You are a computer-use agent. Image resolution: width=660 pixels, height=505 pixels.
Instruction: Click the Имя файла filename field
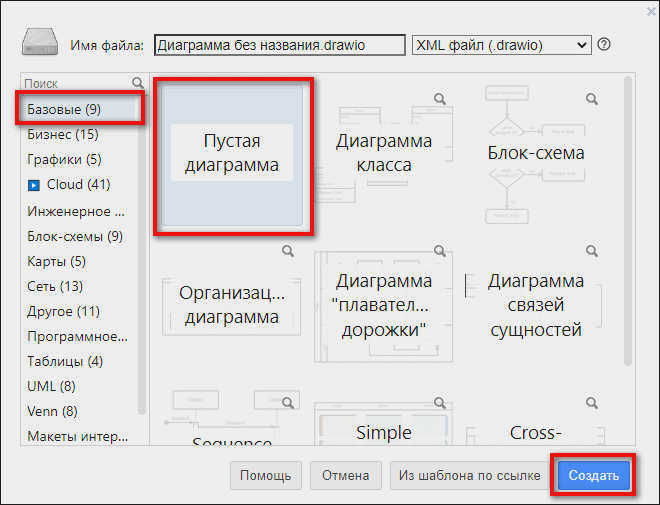[x=280, y=45]
